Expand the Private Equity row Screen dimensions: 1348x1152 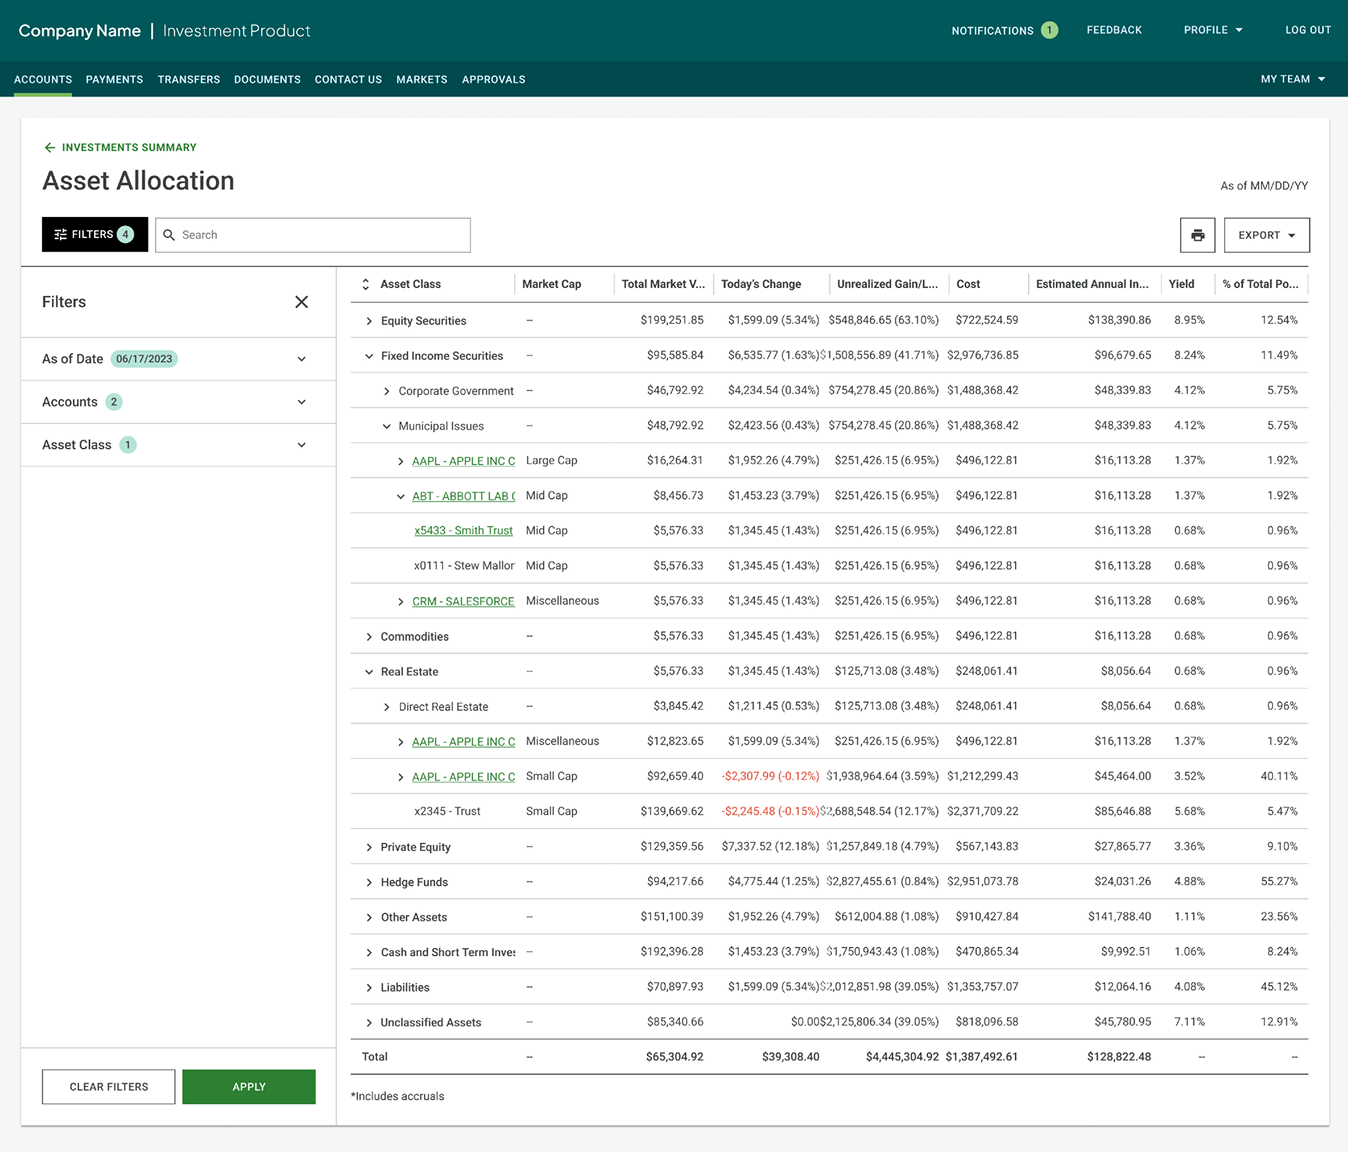[369, 847]
